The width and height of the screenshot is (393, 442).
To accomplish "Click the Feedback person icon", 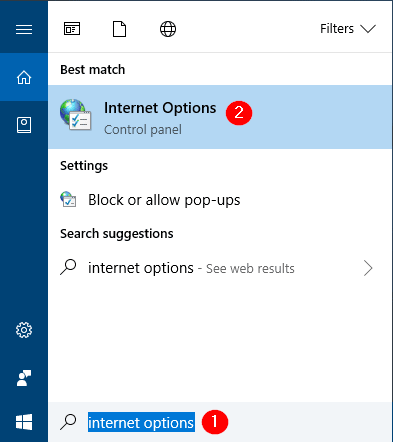I will (24, 378).
